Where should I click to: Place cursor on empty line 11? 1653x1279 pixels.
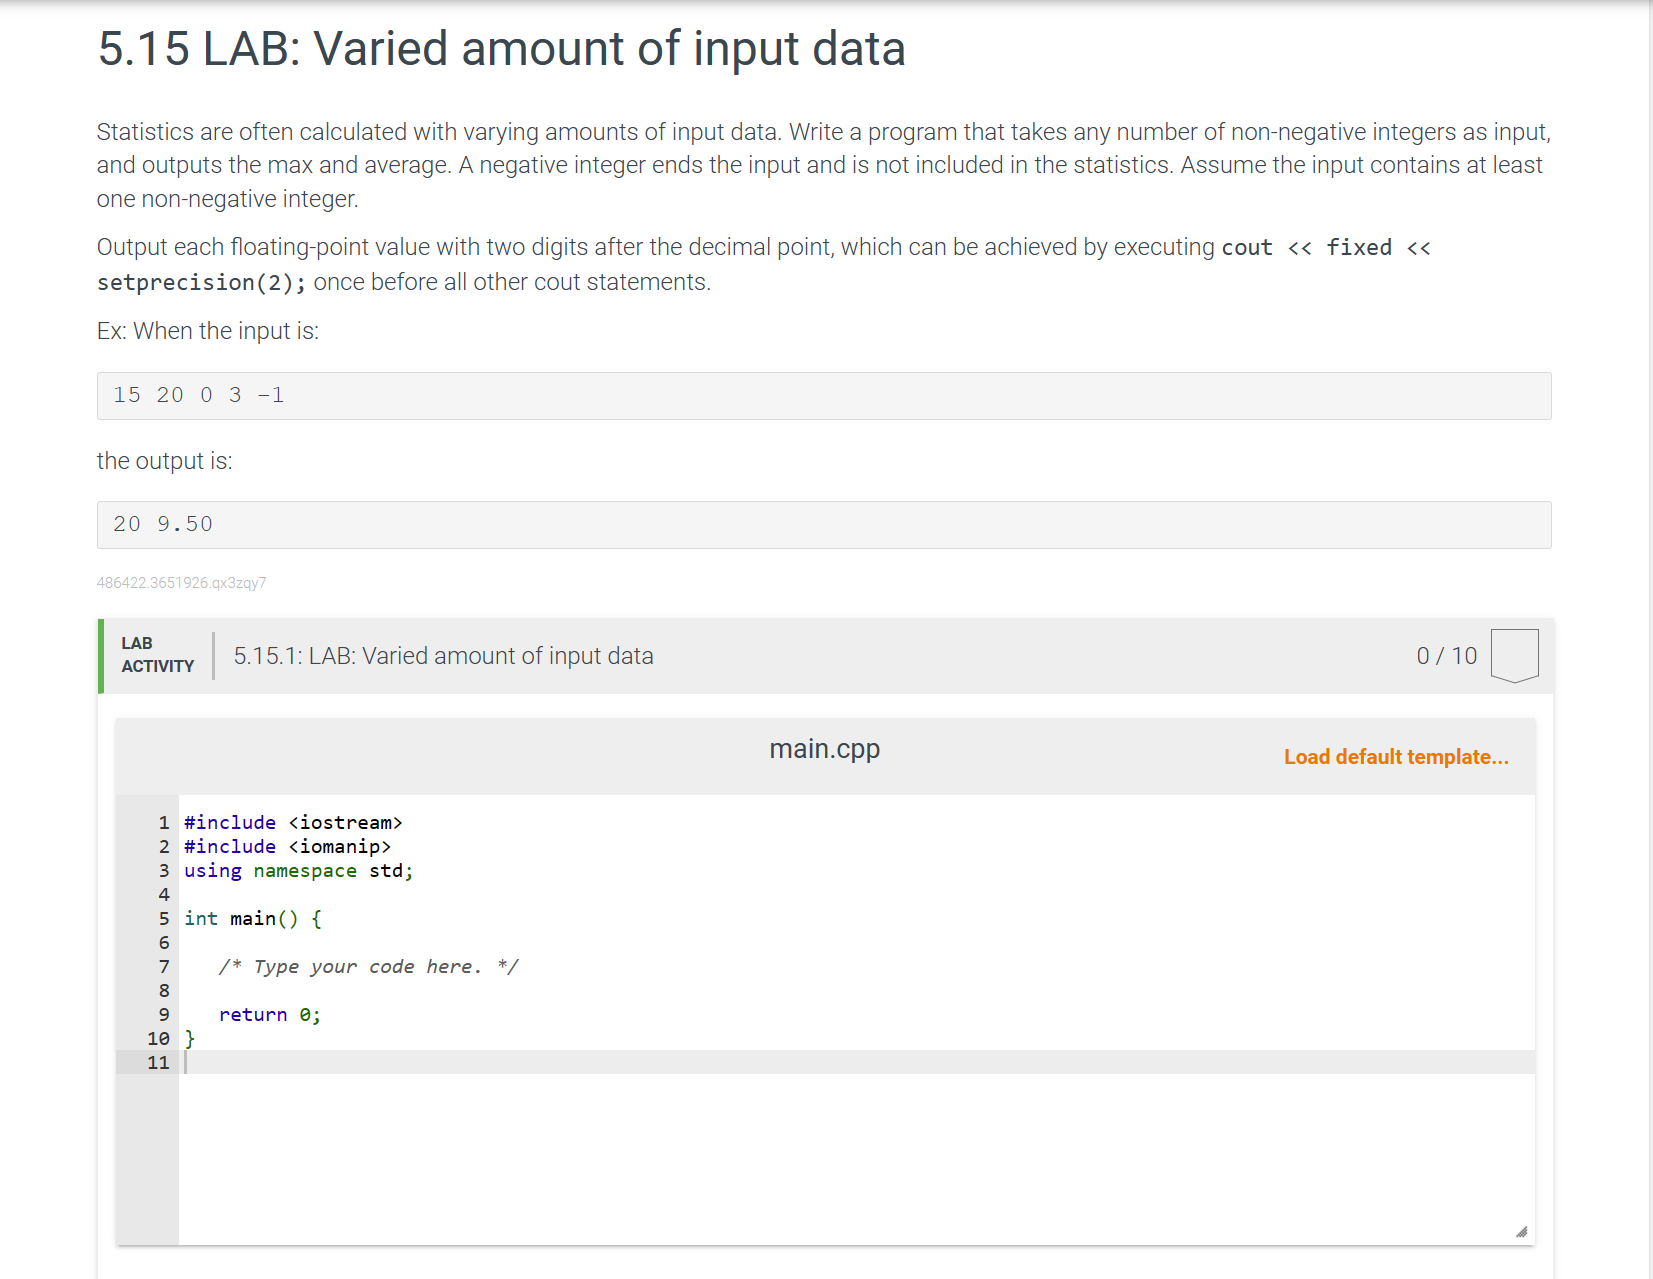(600, 1062)
